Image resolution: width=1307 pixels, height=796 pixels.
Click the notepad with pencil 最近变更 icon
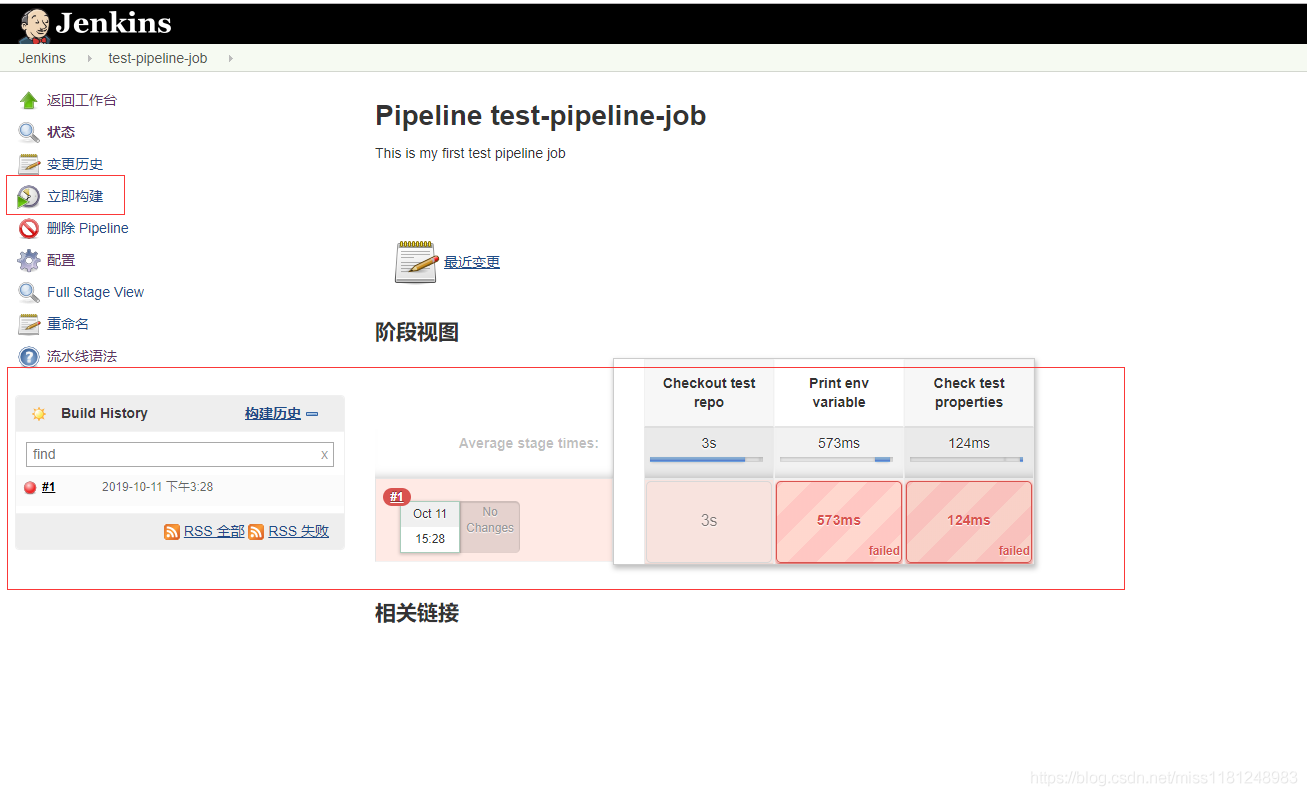(x=416, y=262)
